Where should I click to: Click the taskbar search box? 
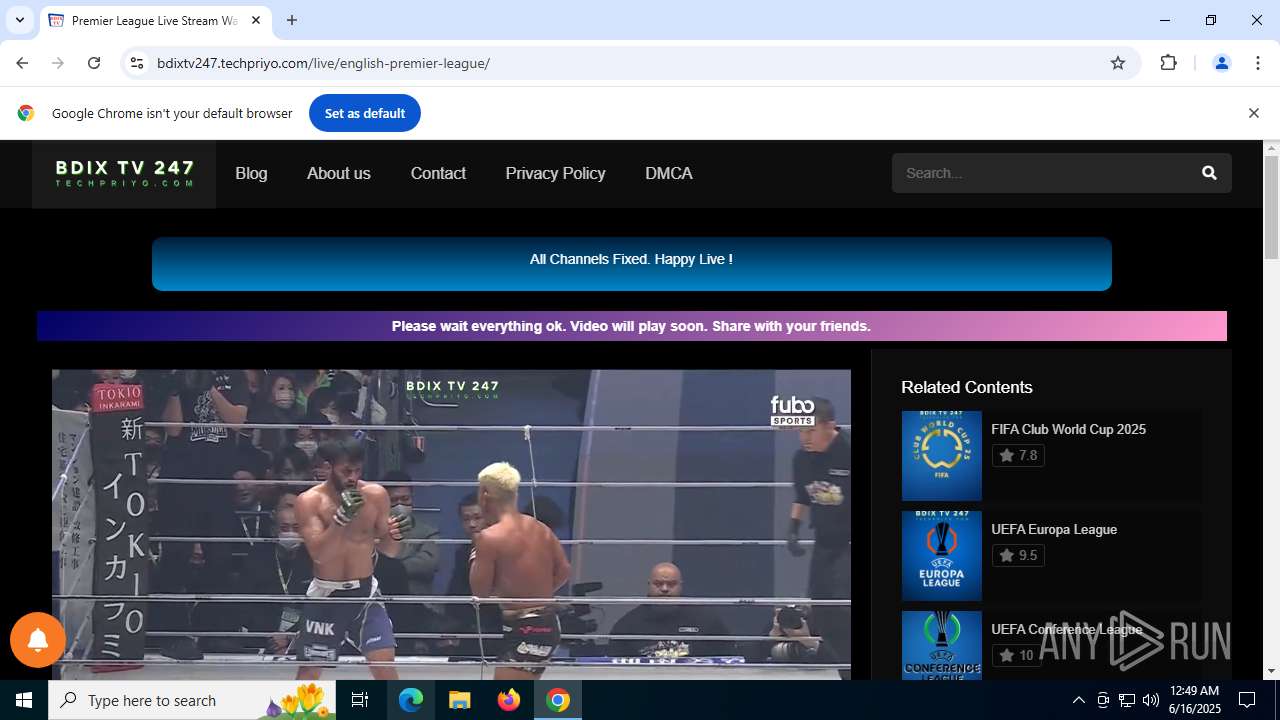192,700
